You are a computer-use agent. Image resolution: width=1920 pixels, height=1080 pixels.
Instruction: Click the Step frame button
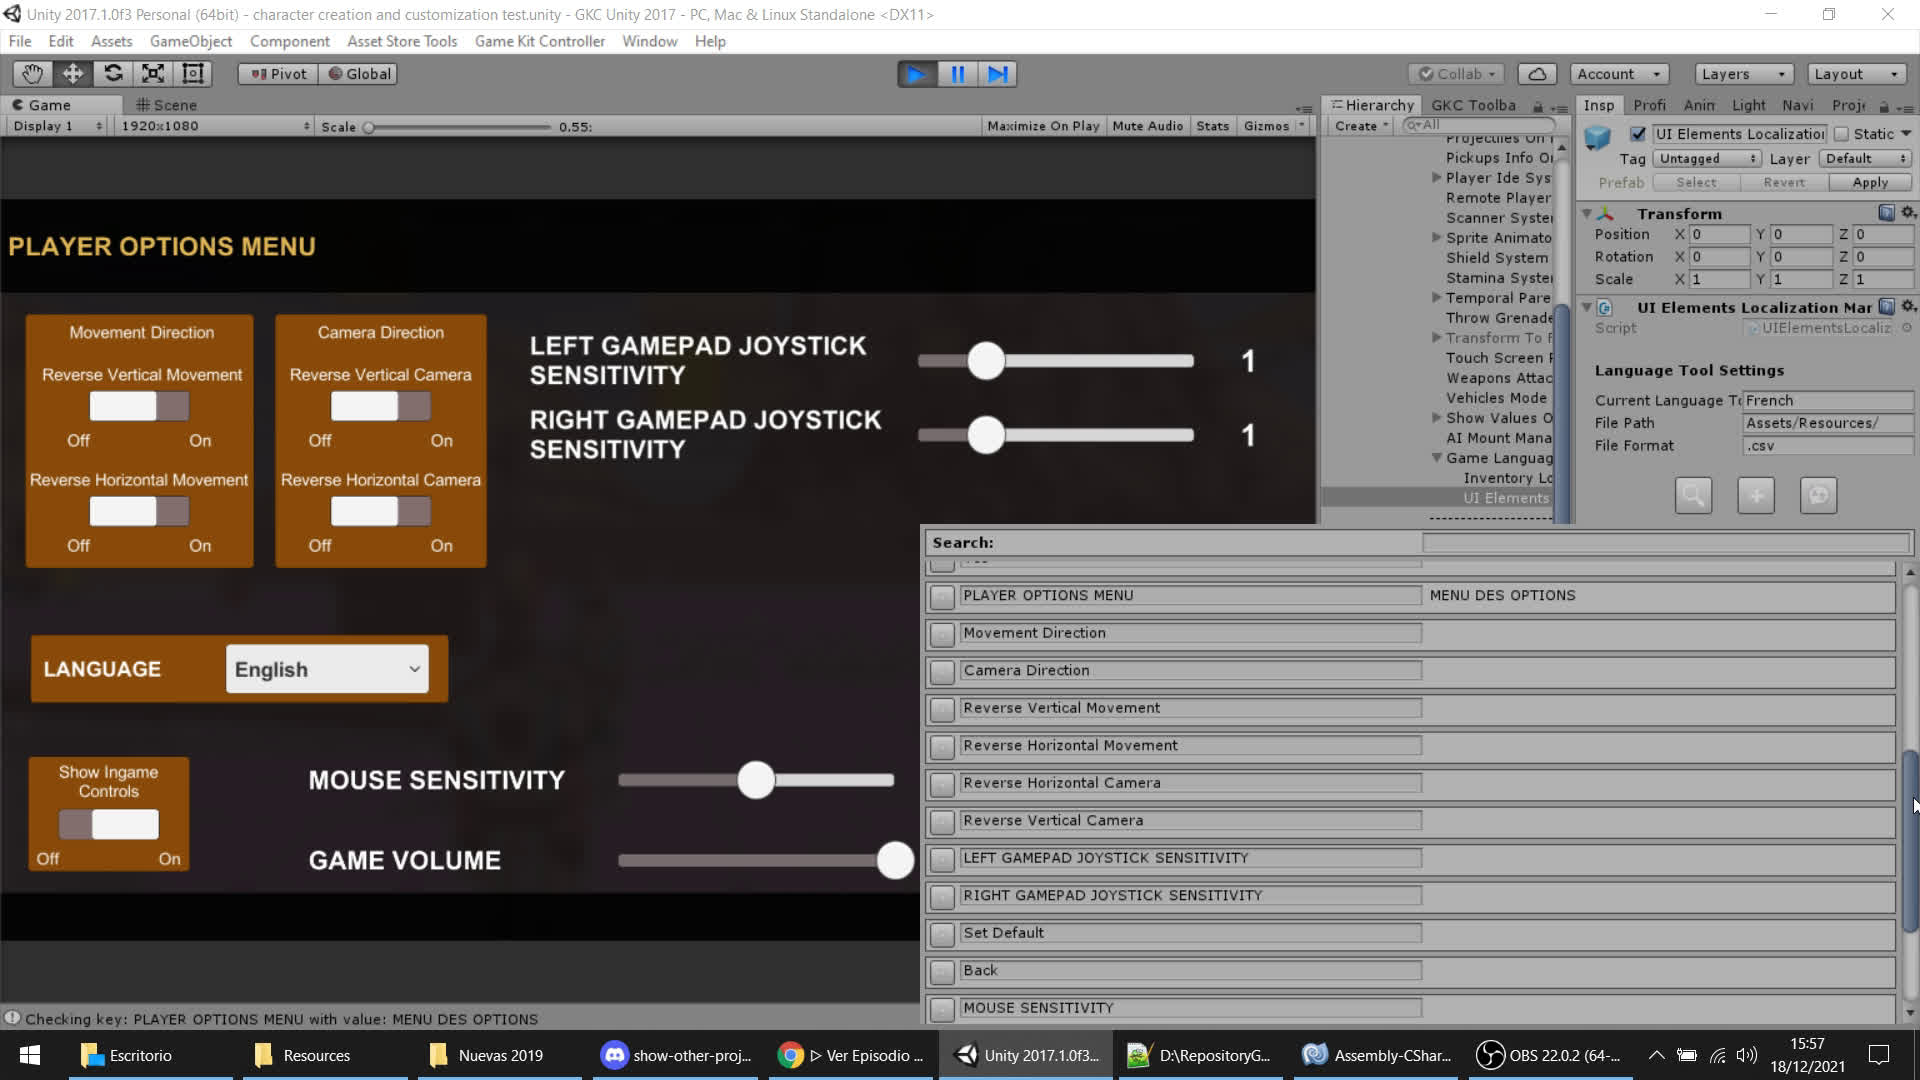pos(997,74)
